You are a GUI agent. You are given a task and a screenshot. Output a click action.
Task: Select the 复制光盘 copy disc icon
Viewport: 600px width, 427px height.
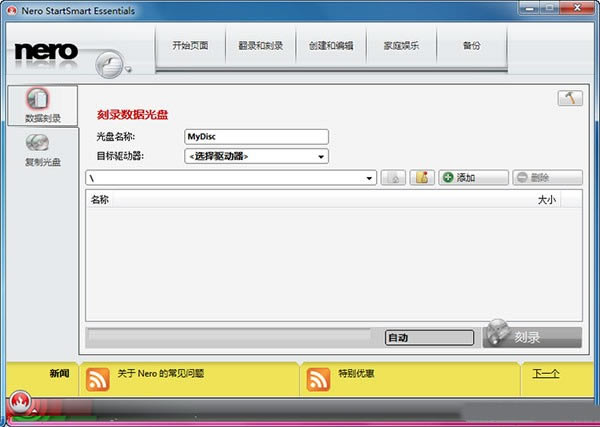point(38,143)
